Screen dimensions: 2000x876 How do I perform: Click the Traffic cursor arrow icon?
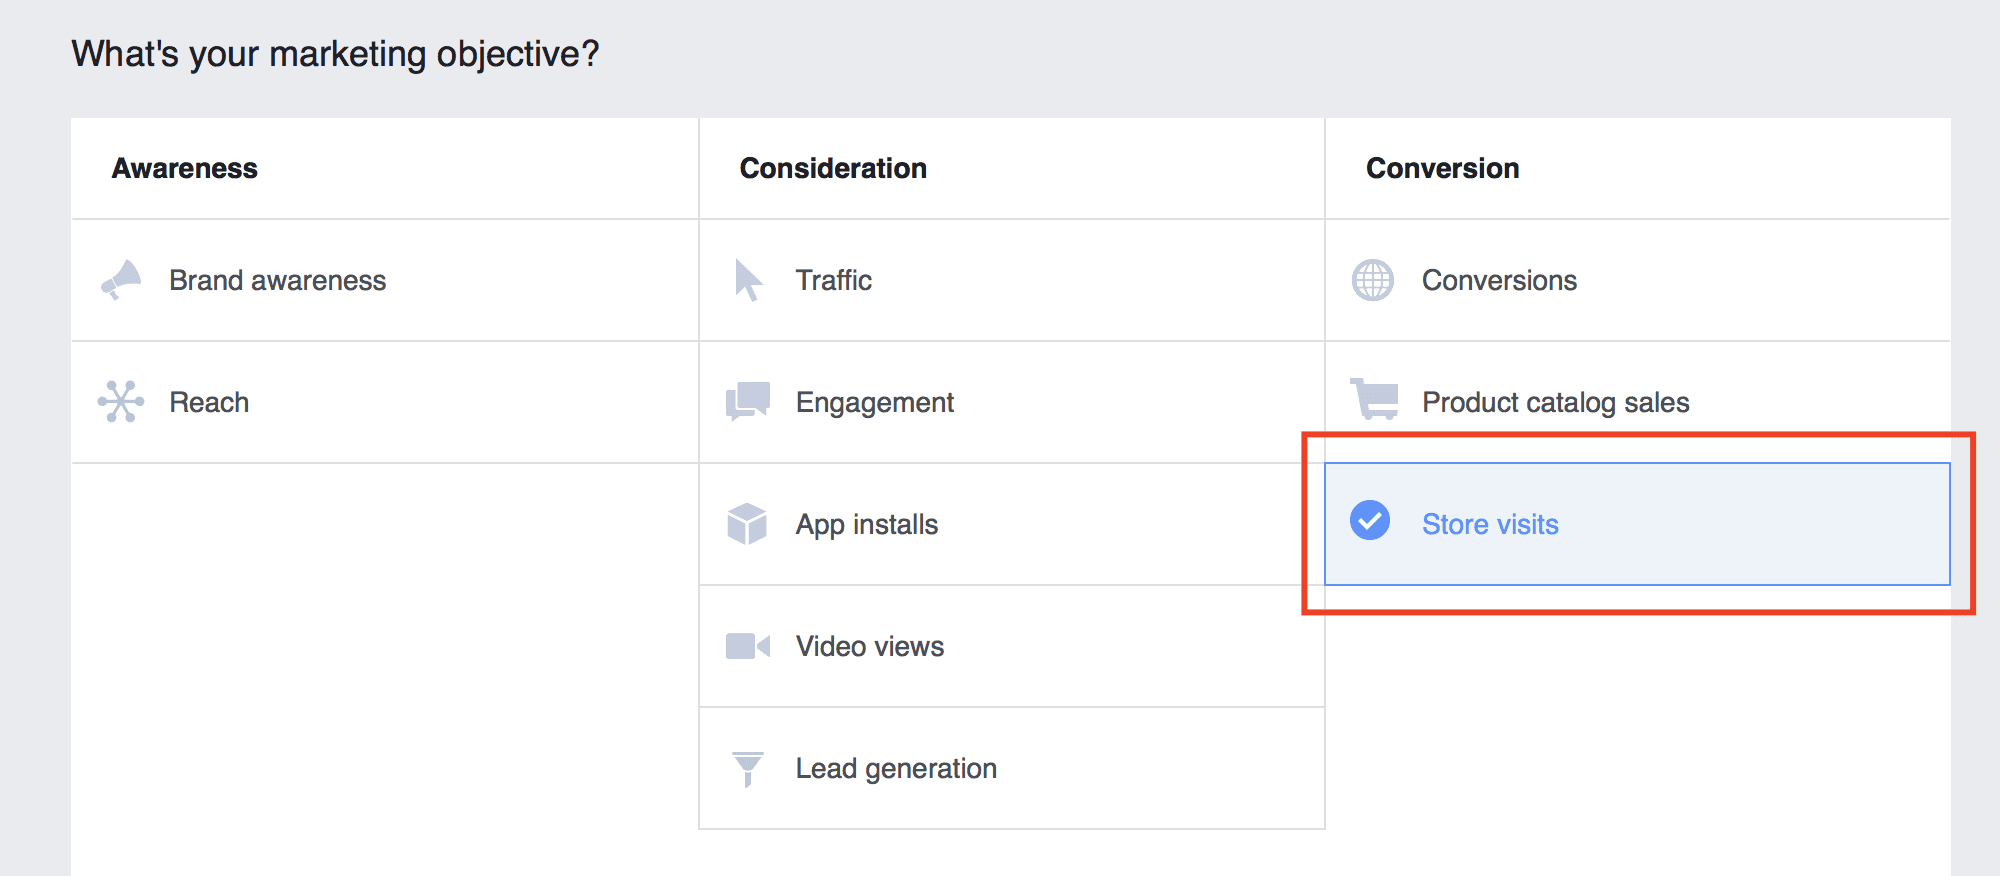coord(748,280)
